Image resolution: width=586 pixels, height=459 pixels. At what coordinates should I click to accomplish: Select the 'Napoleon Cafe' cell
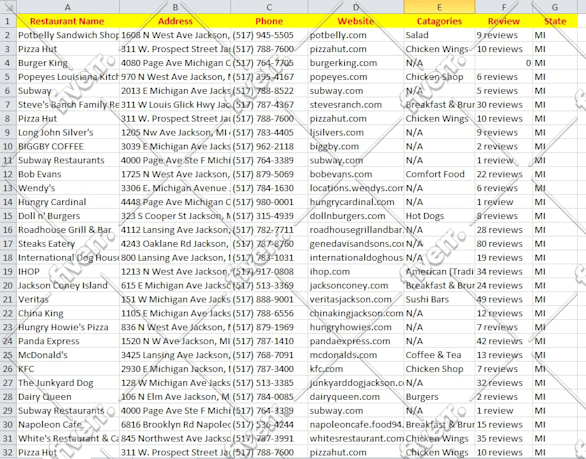68,425
